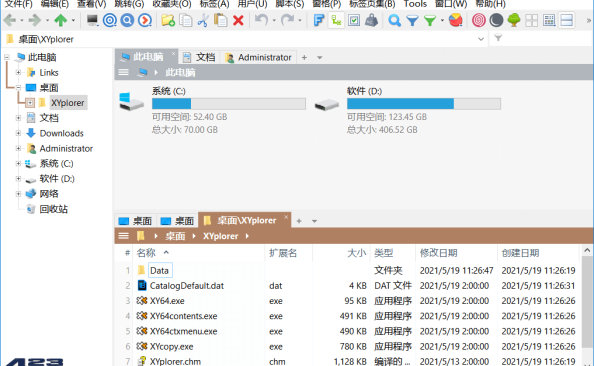Toggle dark mode moon icon

496,20
